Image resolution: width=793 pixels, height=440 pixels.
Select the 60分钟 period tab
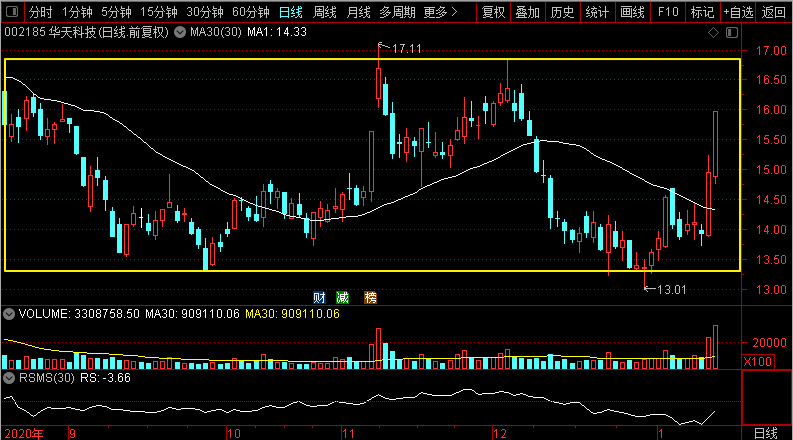(250, 12)
